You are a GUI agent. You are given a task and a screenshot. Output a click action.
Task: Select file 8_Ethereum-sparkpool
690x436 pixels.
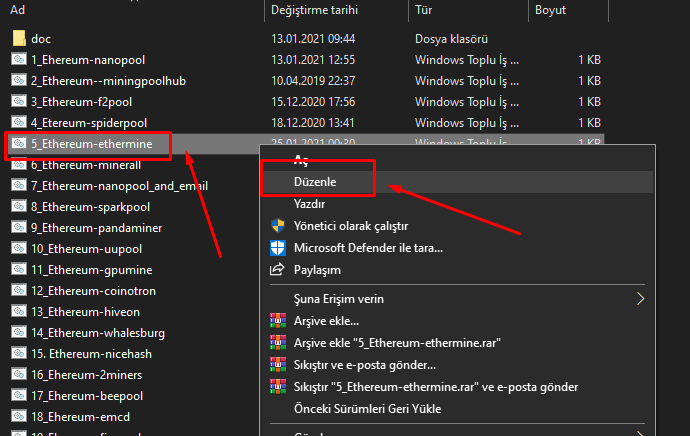pos(90,207)
